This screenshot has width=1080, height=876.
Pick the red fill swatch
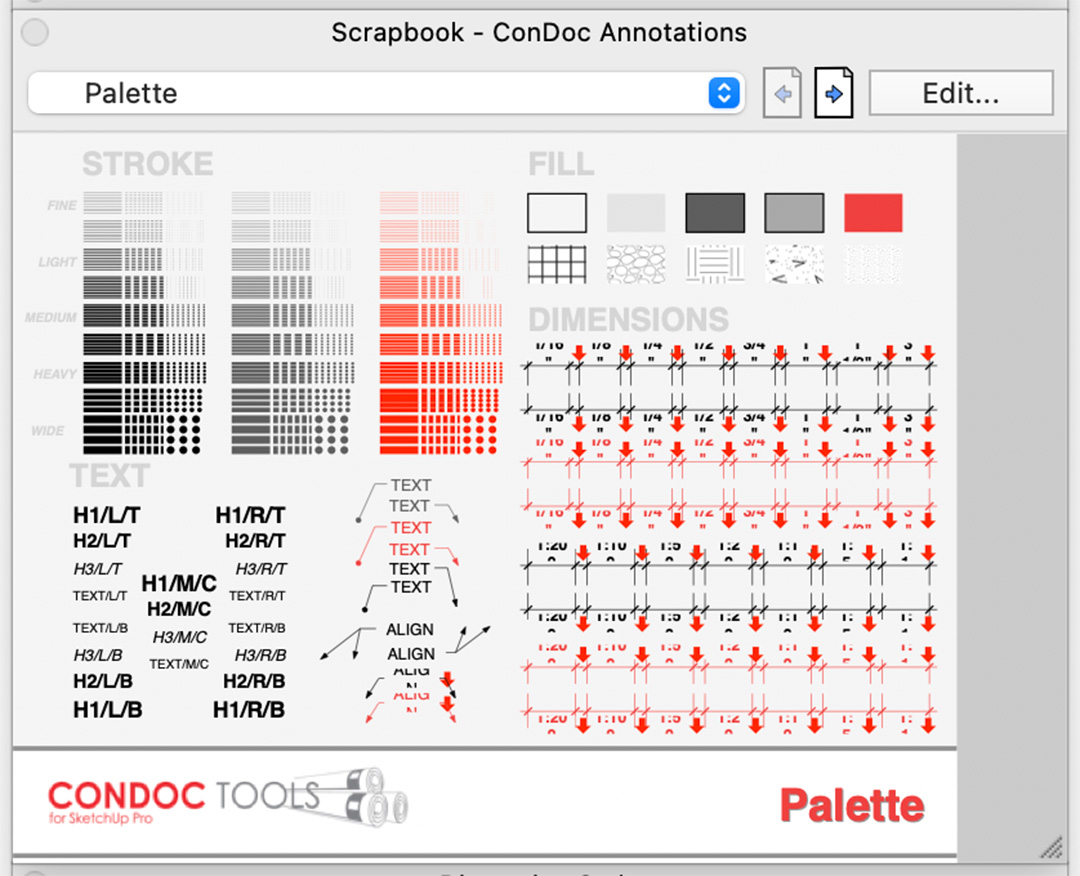pos(873,213)
